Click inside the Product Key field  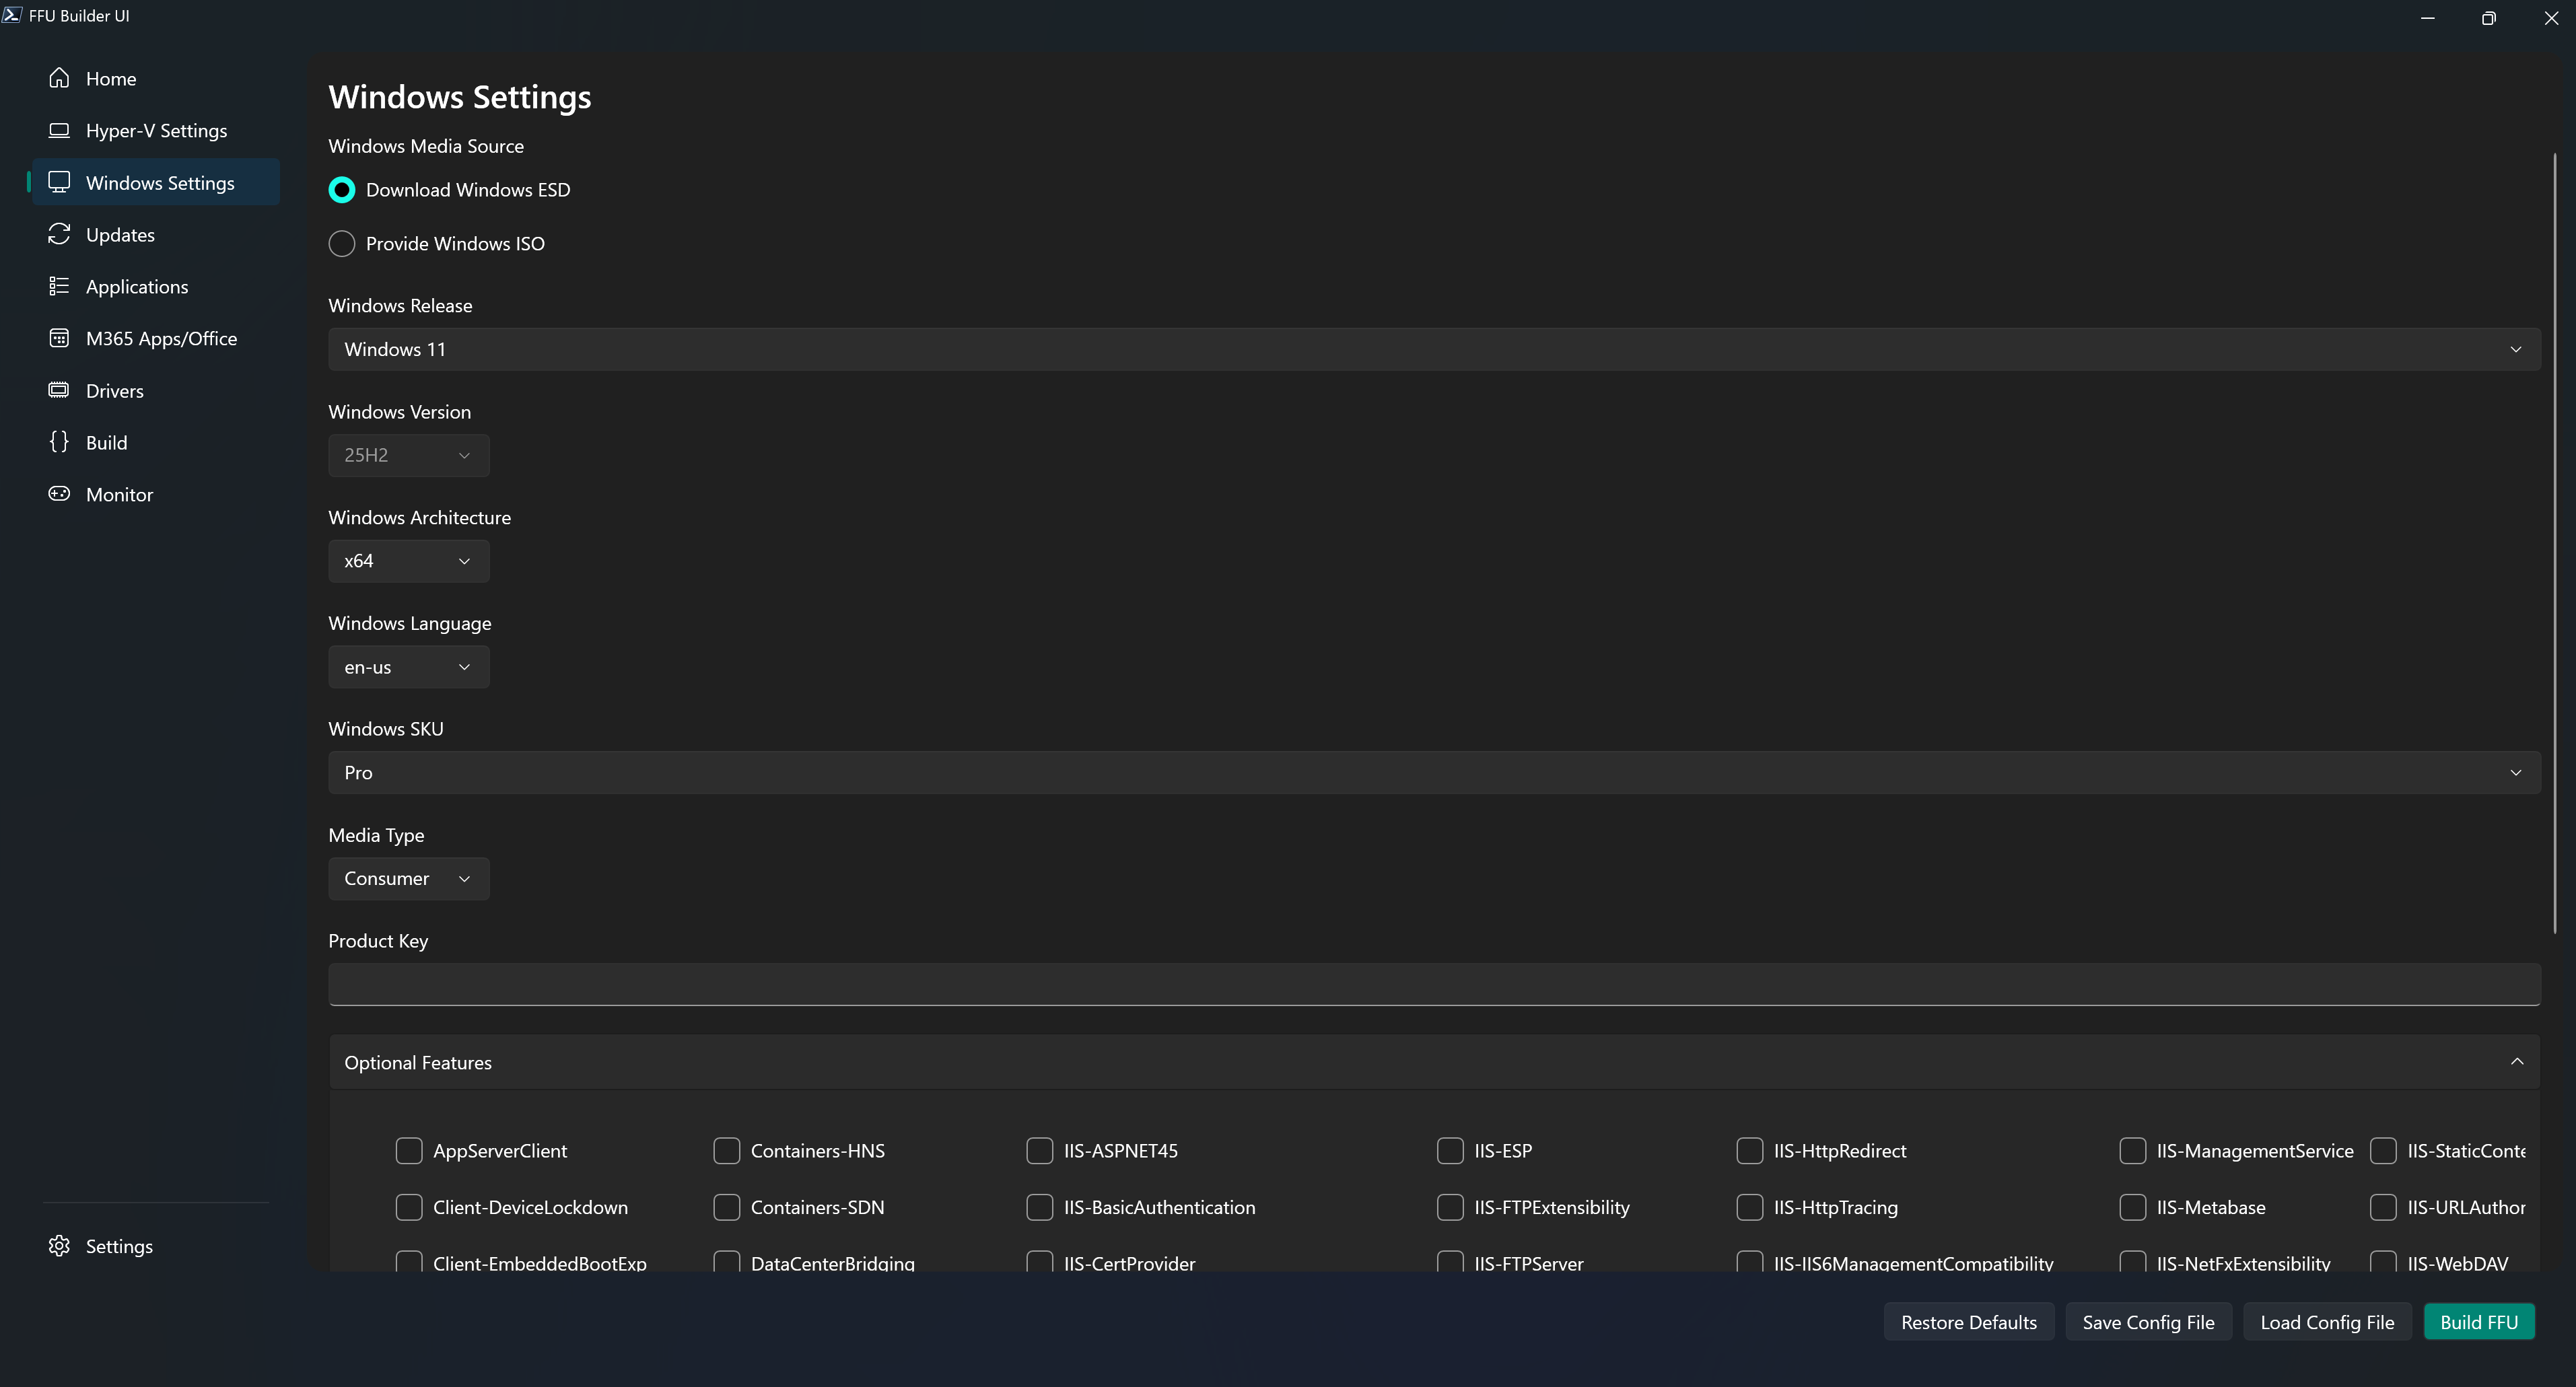[x=1434, y=984]
